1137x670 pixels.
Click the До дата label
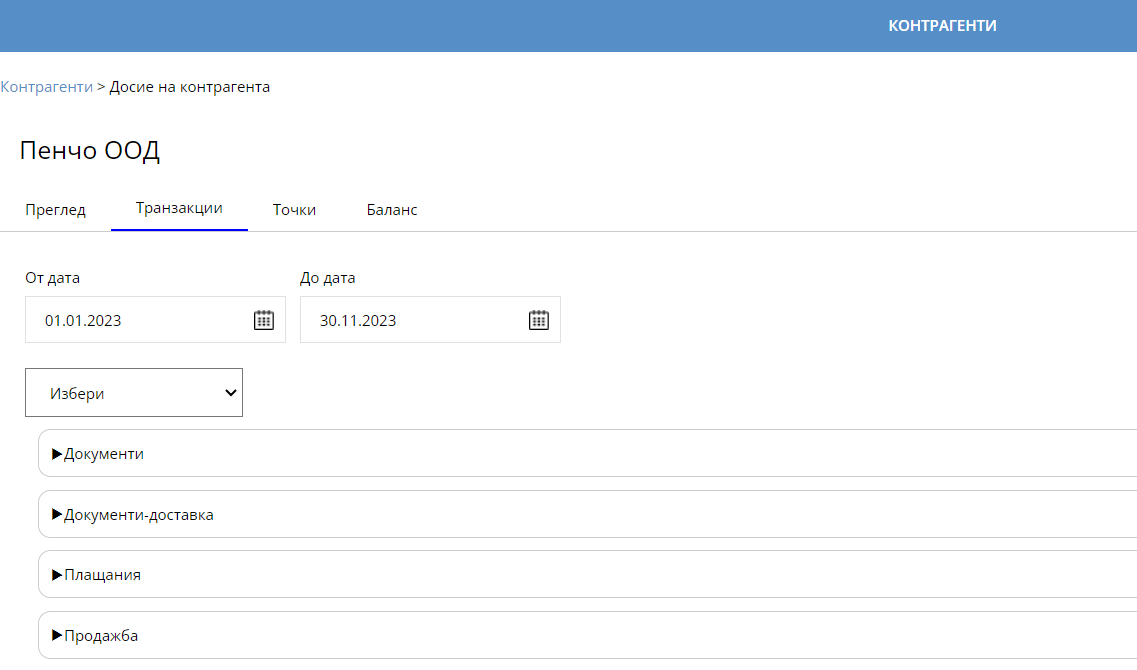tap(328, 278)
